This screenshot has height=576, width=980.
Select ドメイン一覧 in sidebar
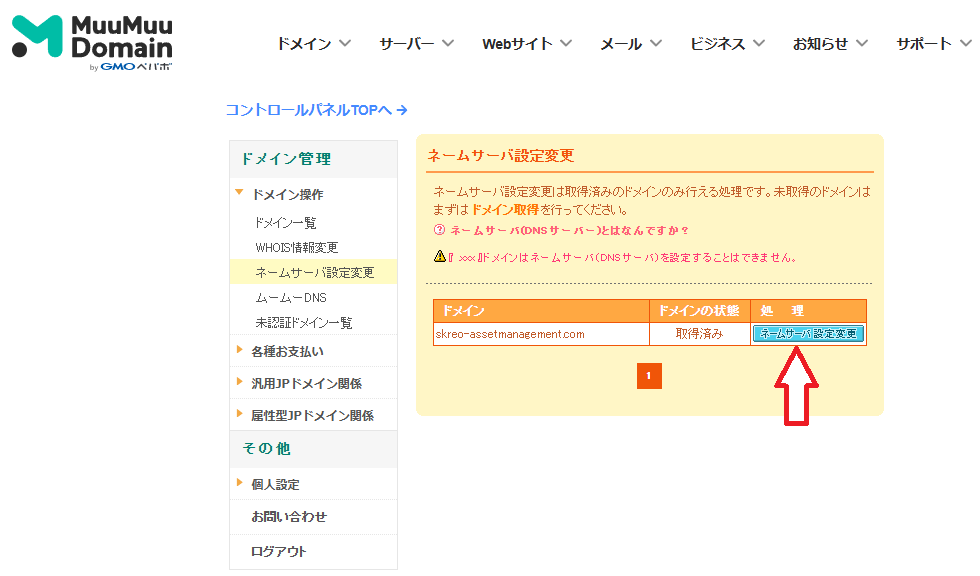285,223
